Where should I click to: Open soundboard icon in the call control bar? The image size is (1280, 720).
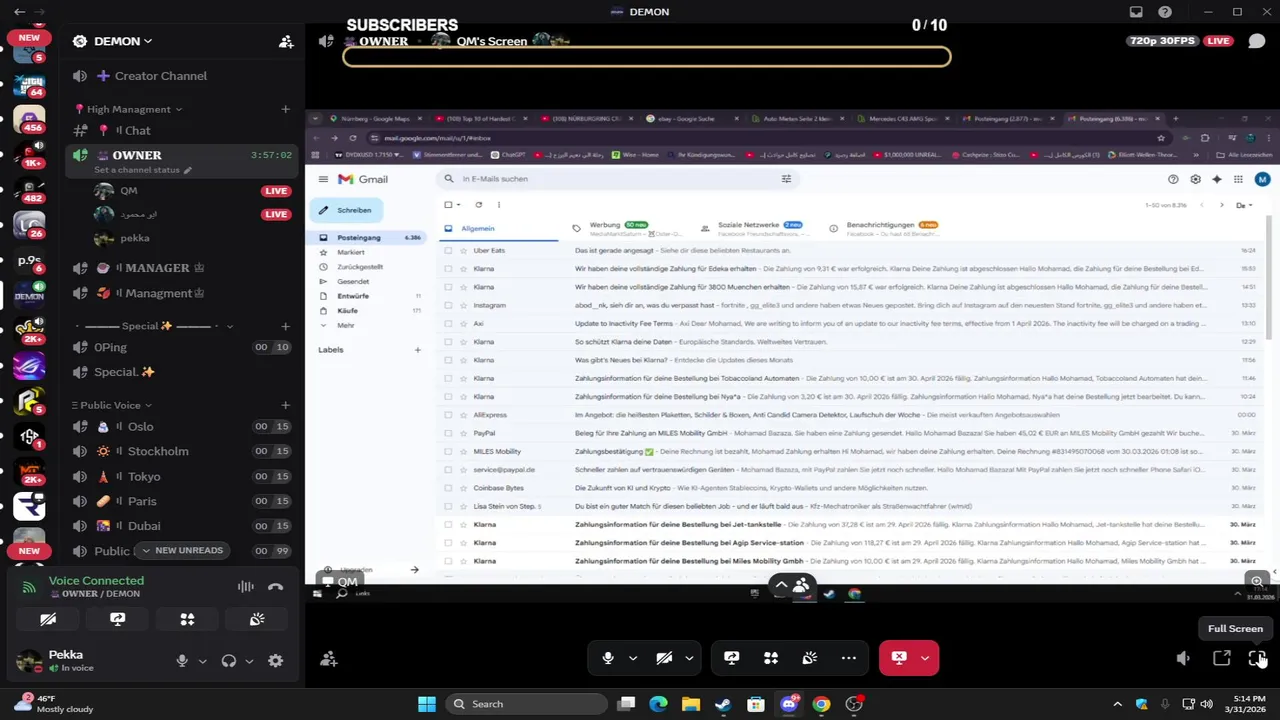click(810, 658)
